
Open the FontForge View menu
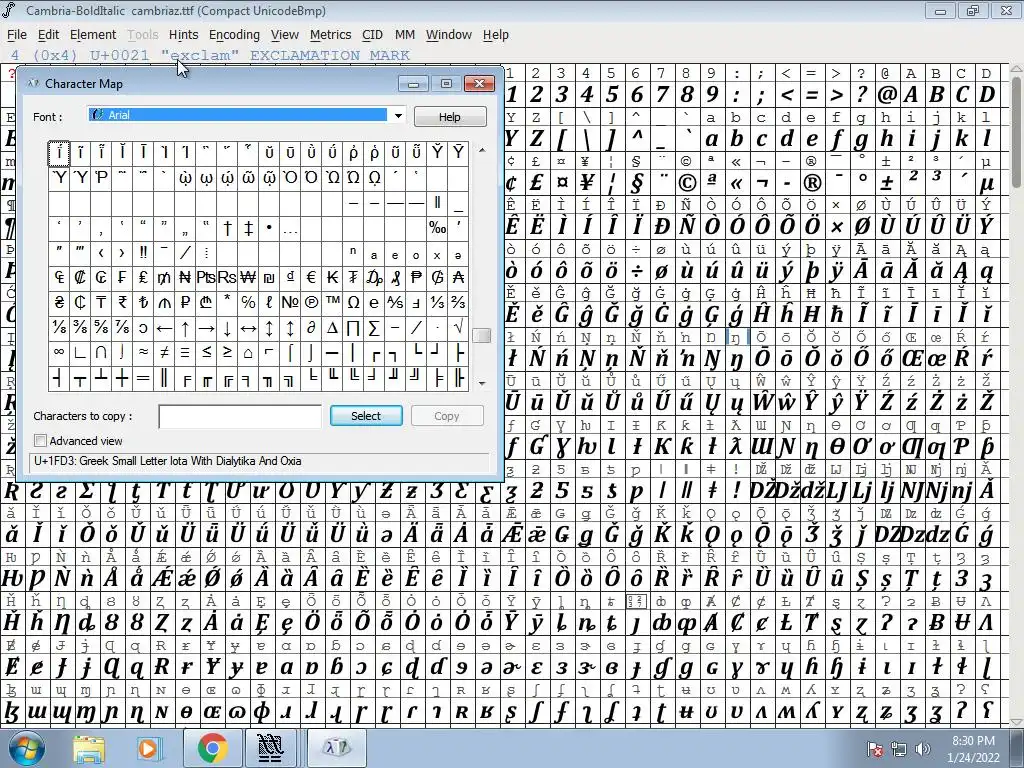click(x=285, y=35)
